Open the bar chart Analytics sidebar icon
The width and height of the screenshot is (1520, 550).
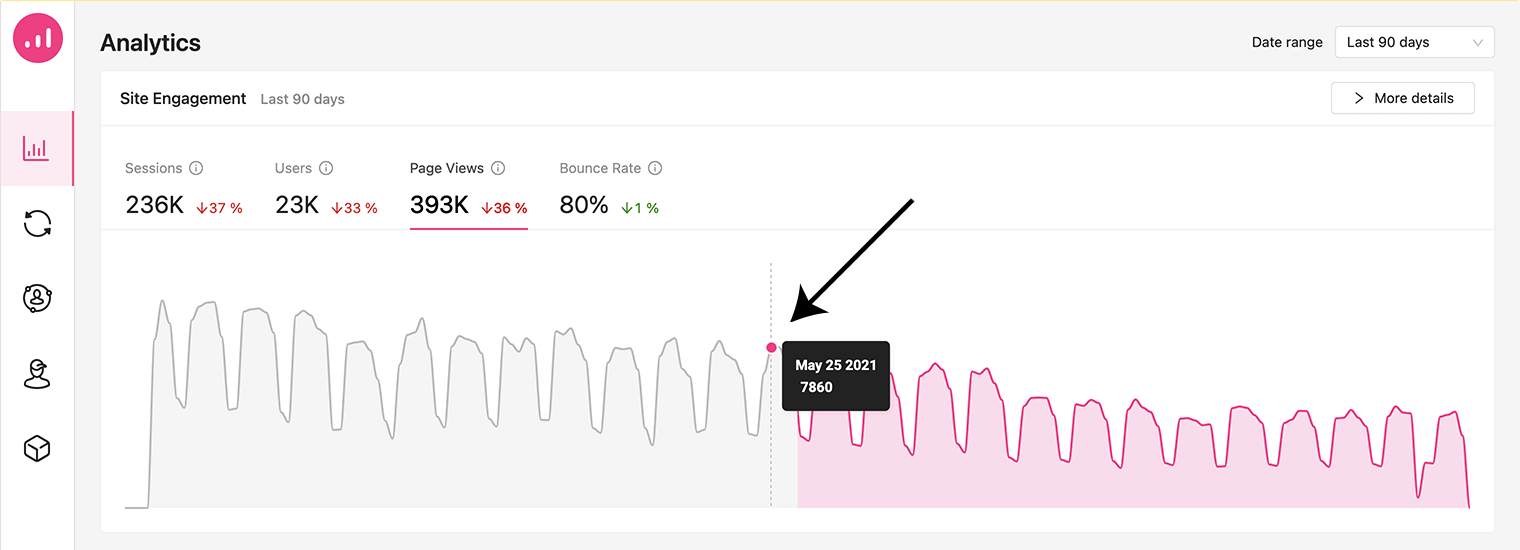pos(37,149)
